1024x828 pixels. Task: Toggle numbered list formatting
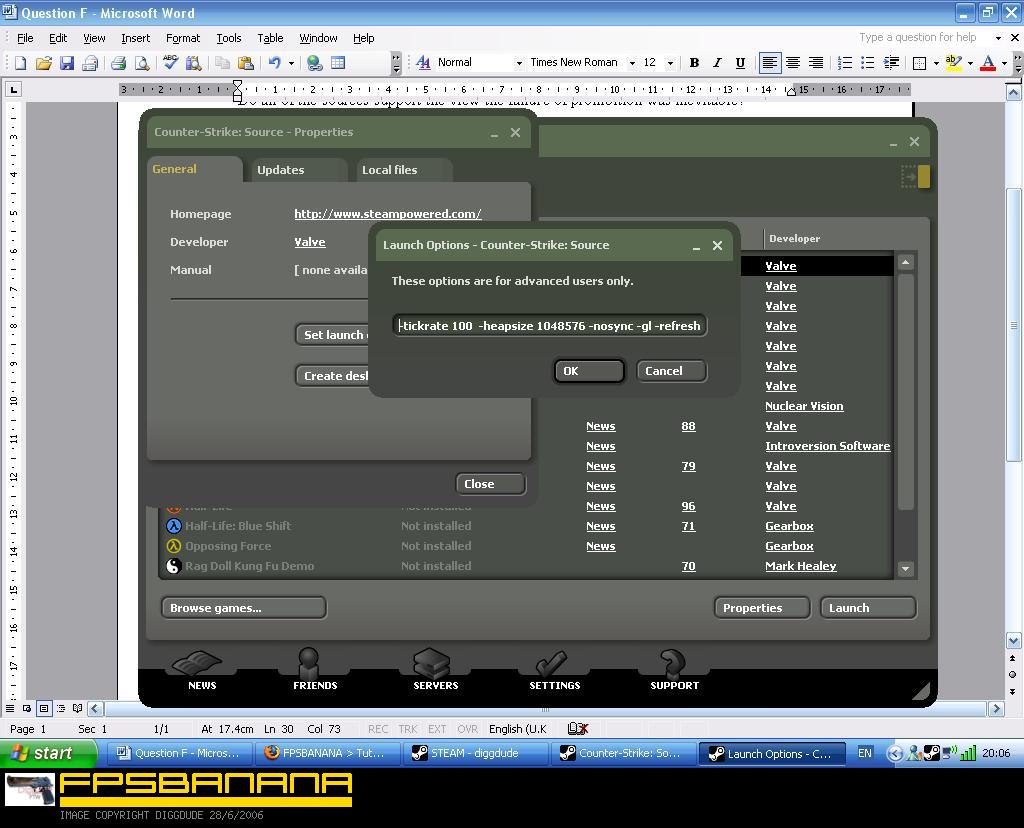pos(844,63)
